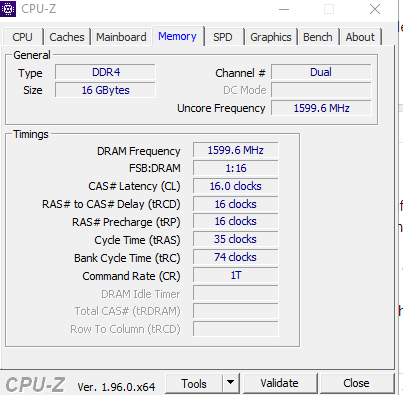403x395 pixels.
Task: Expand the Tools dropdown arrow
Action: click(x=231, y=383)
